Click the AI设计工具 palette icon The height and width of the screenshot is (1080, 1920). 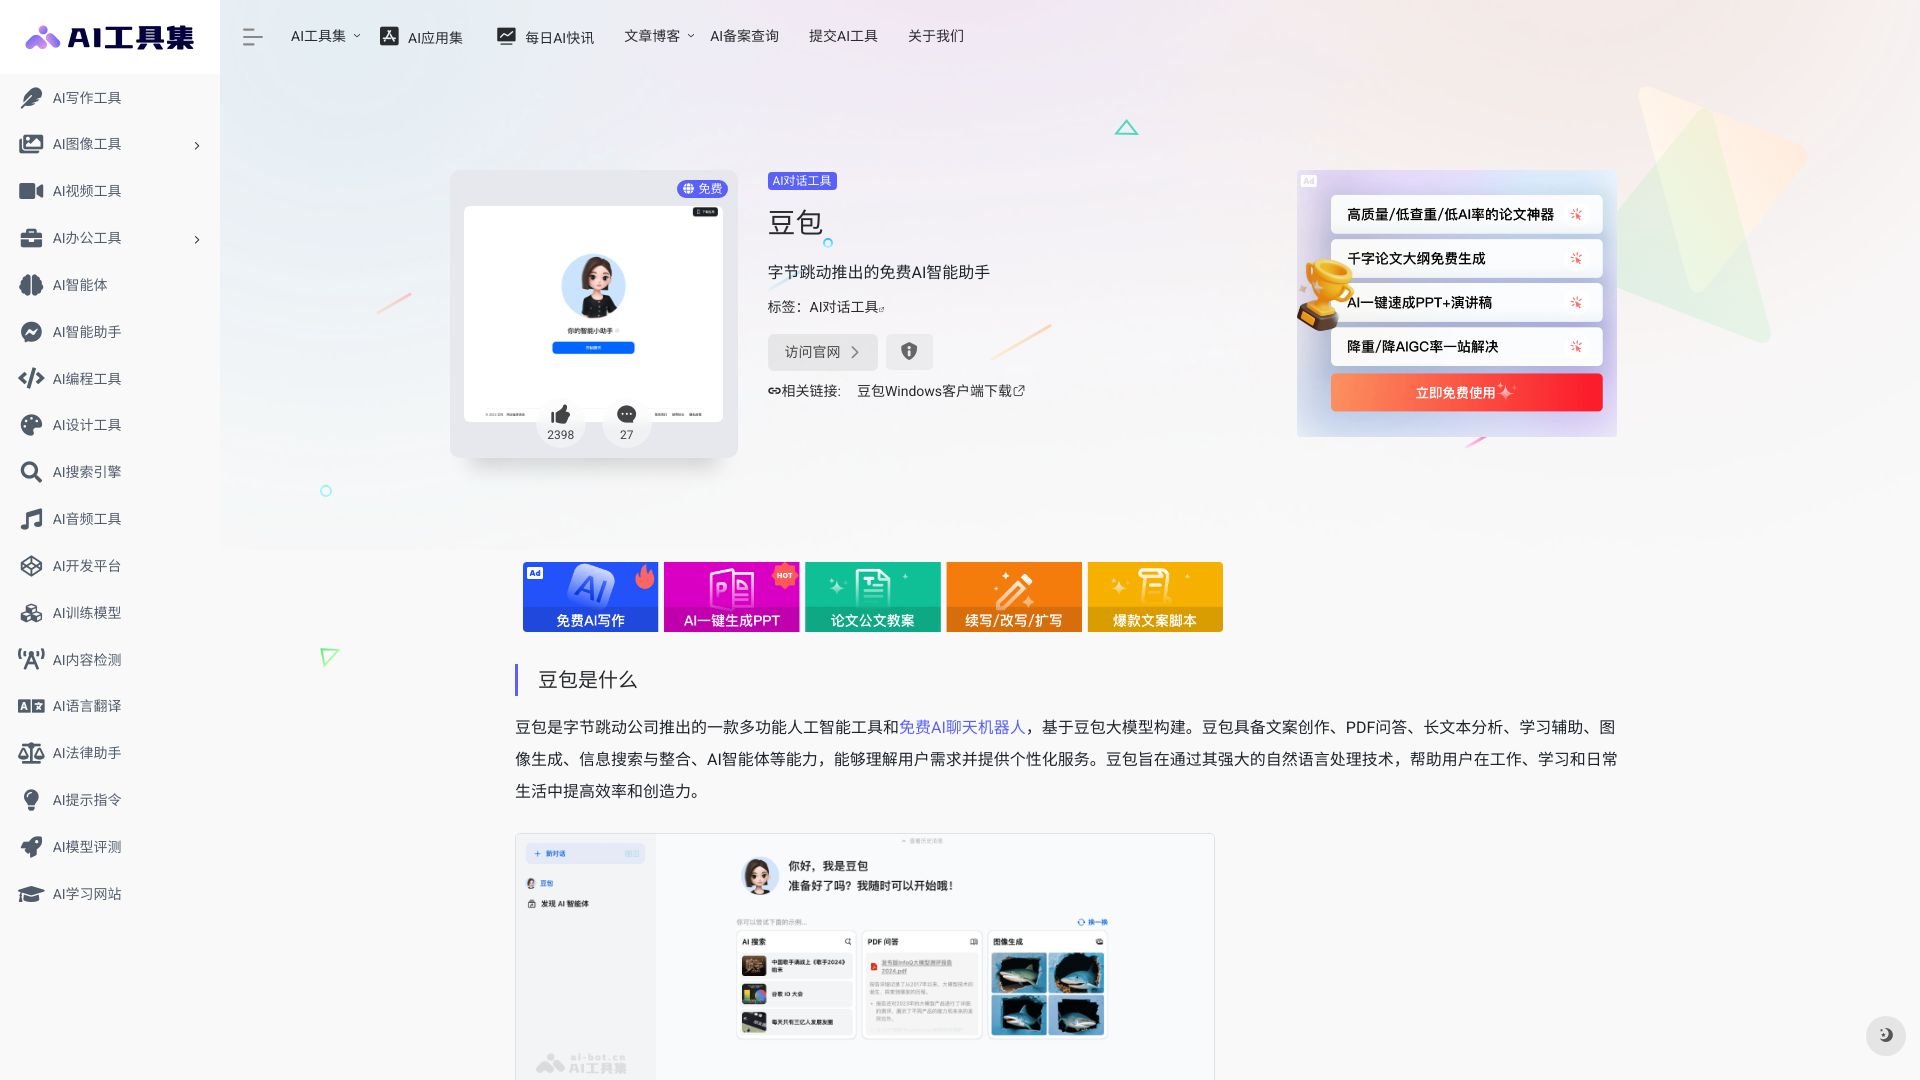(31, 425)
